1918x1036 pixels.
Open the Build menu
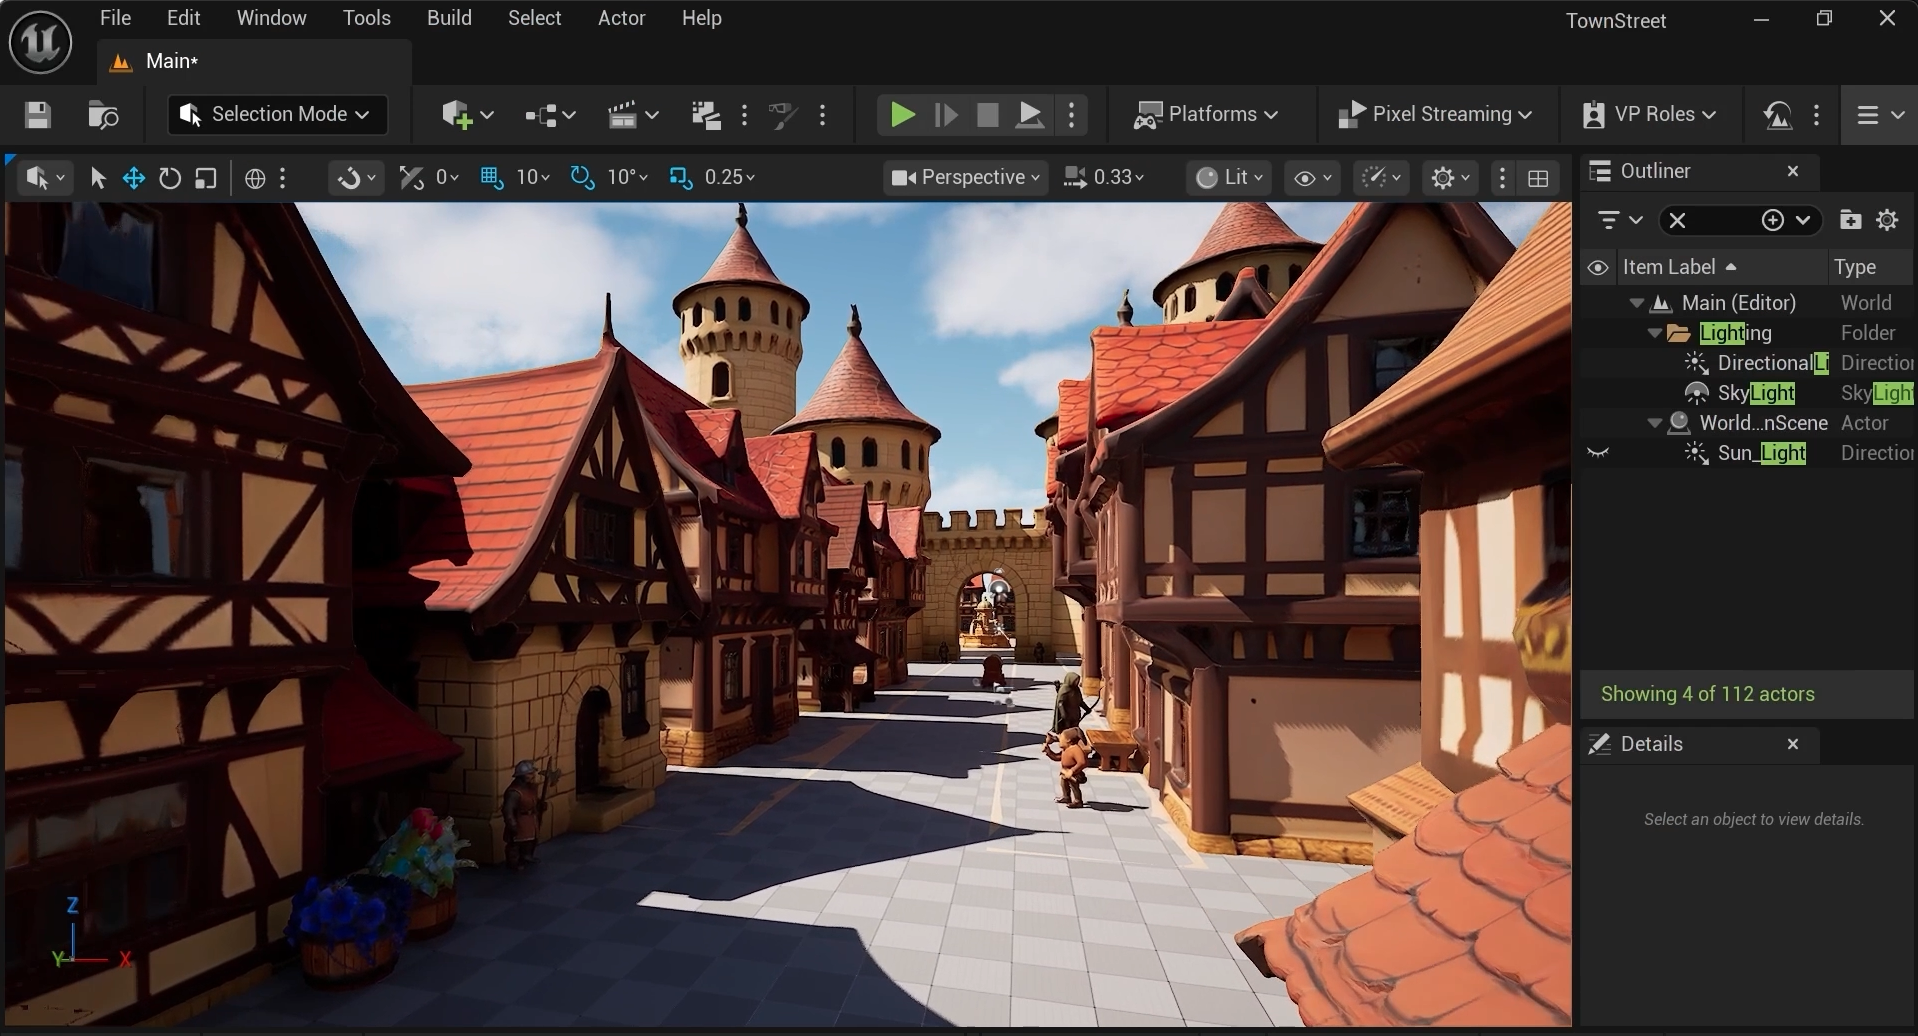pos(449,18)
